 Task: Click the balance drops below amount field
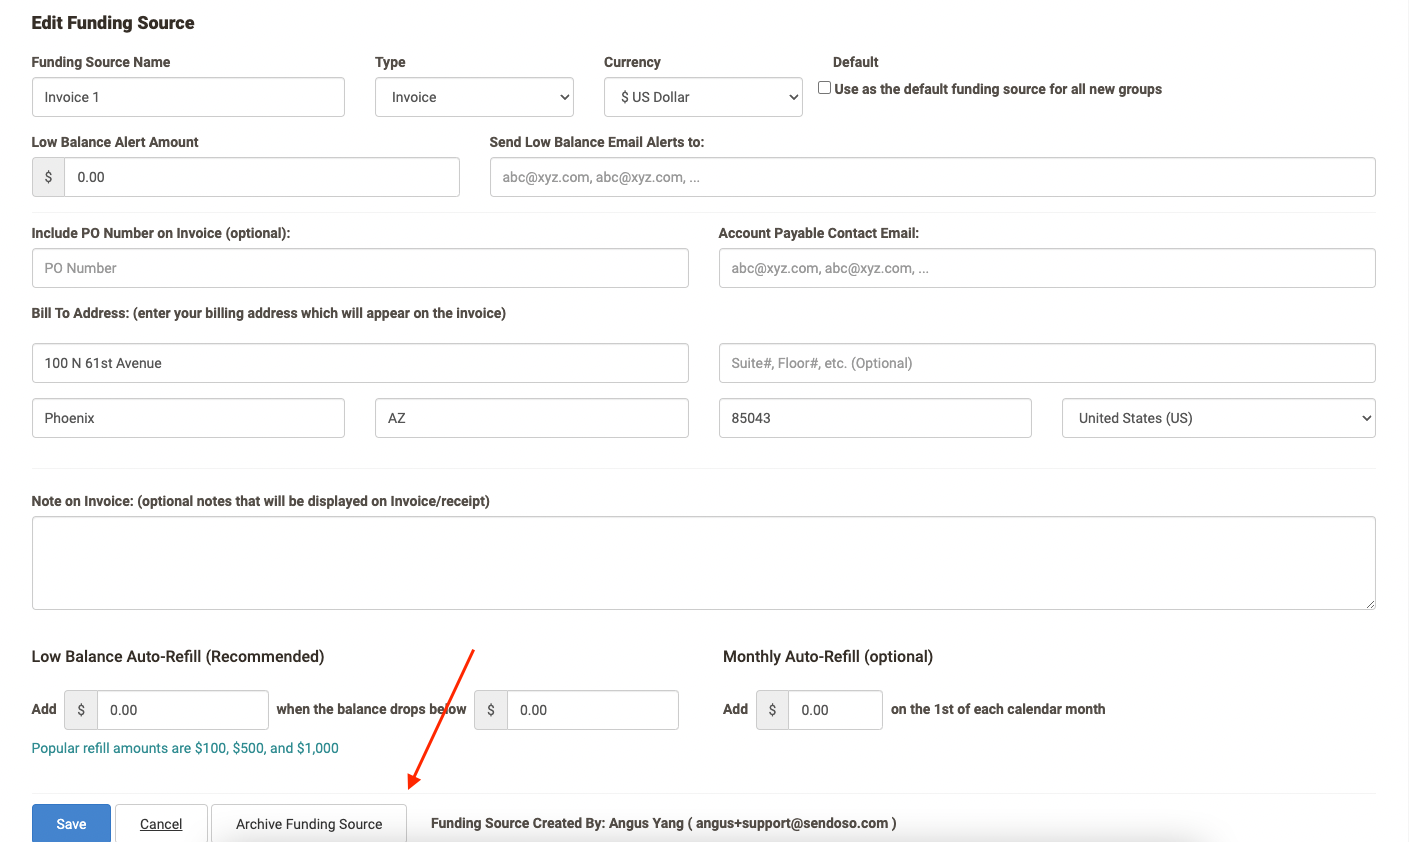click(592, 710)
